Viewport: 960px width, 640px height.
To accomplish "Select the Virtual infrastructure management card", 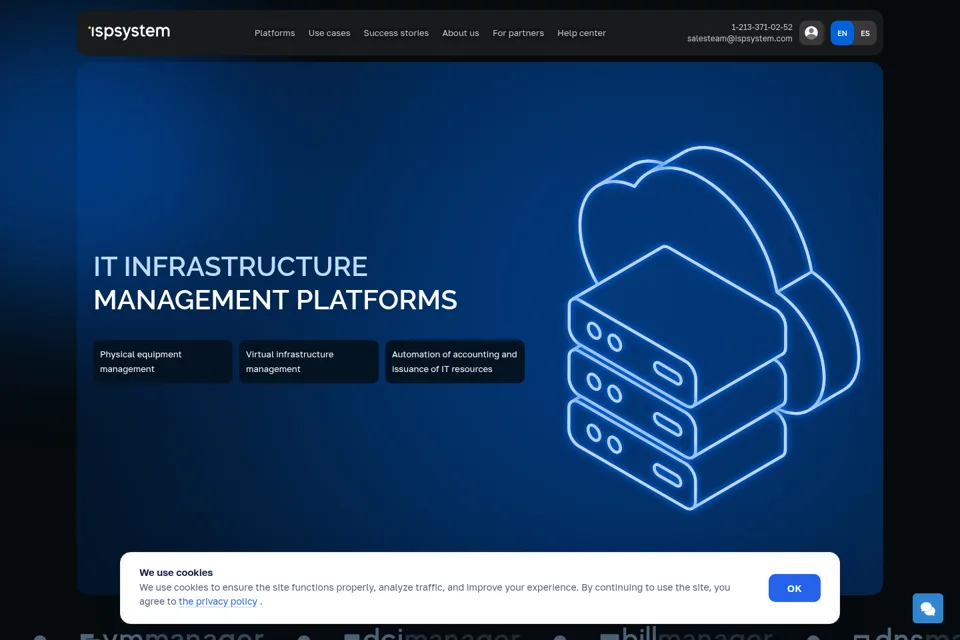I will click(309, 361).
